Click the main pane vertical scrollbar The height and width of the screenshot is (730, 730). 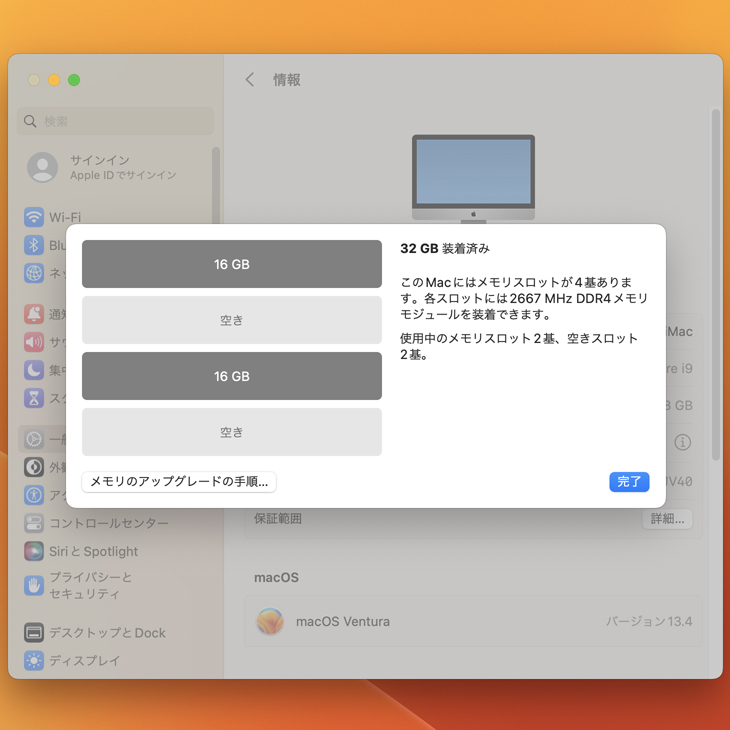(715, 280)
